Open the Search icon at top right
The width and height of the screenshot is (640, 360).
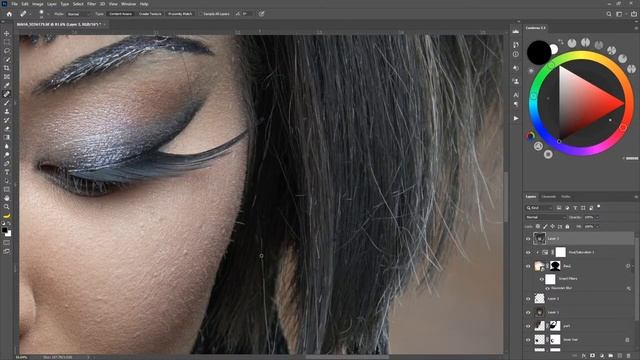tap(609, 14)
